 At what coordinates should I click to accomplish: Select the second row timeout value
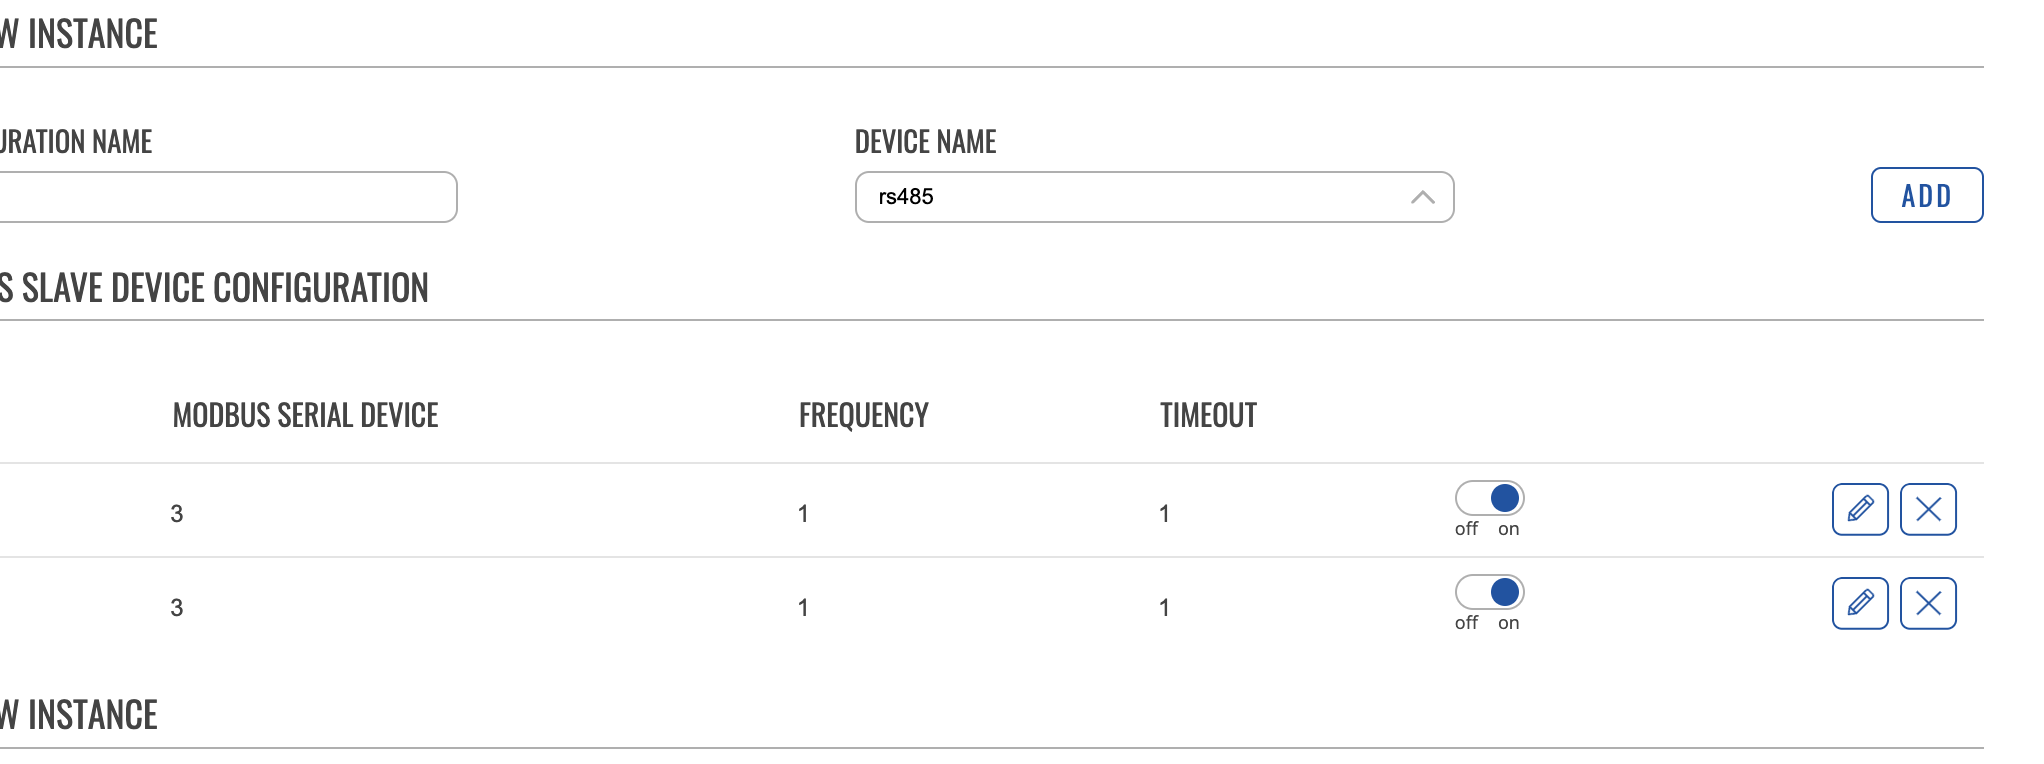(x=1164, y=608)
